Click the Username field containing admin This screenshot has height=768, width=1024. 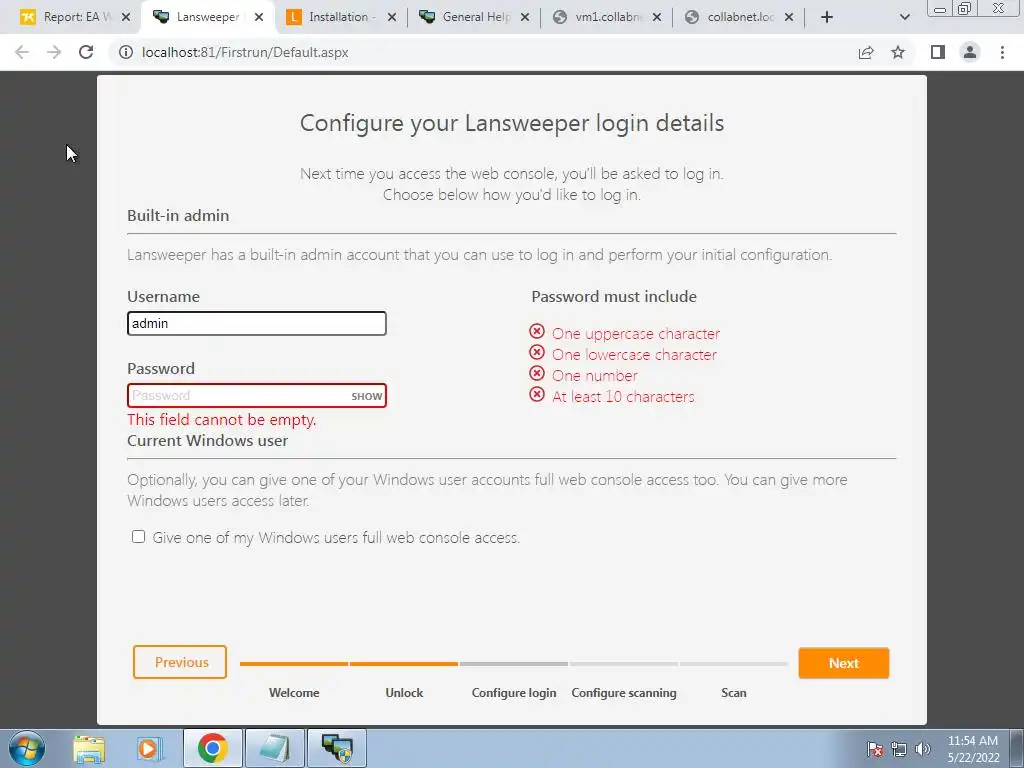[x=257, y=324]
